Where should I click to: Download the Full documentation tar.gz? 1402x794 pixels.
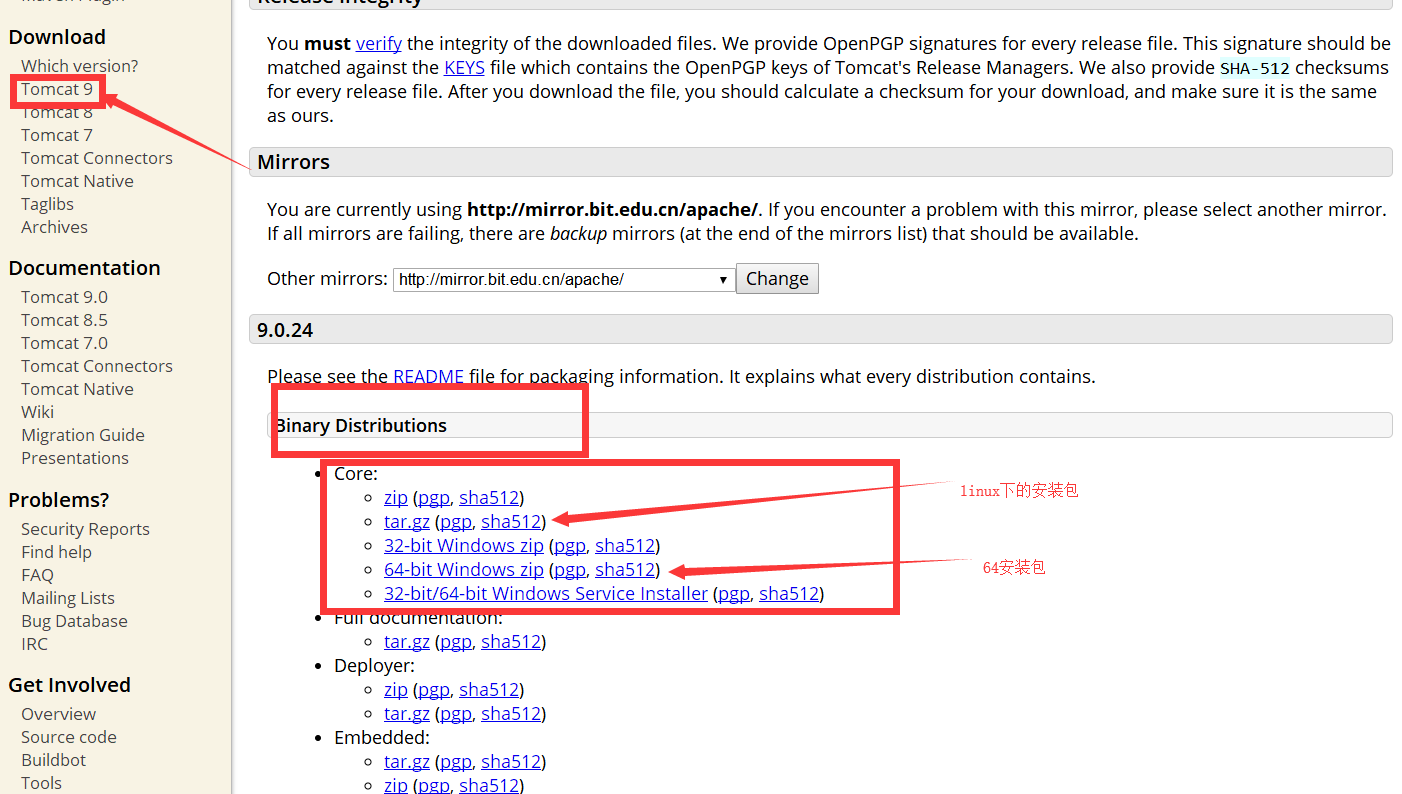407,641
